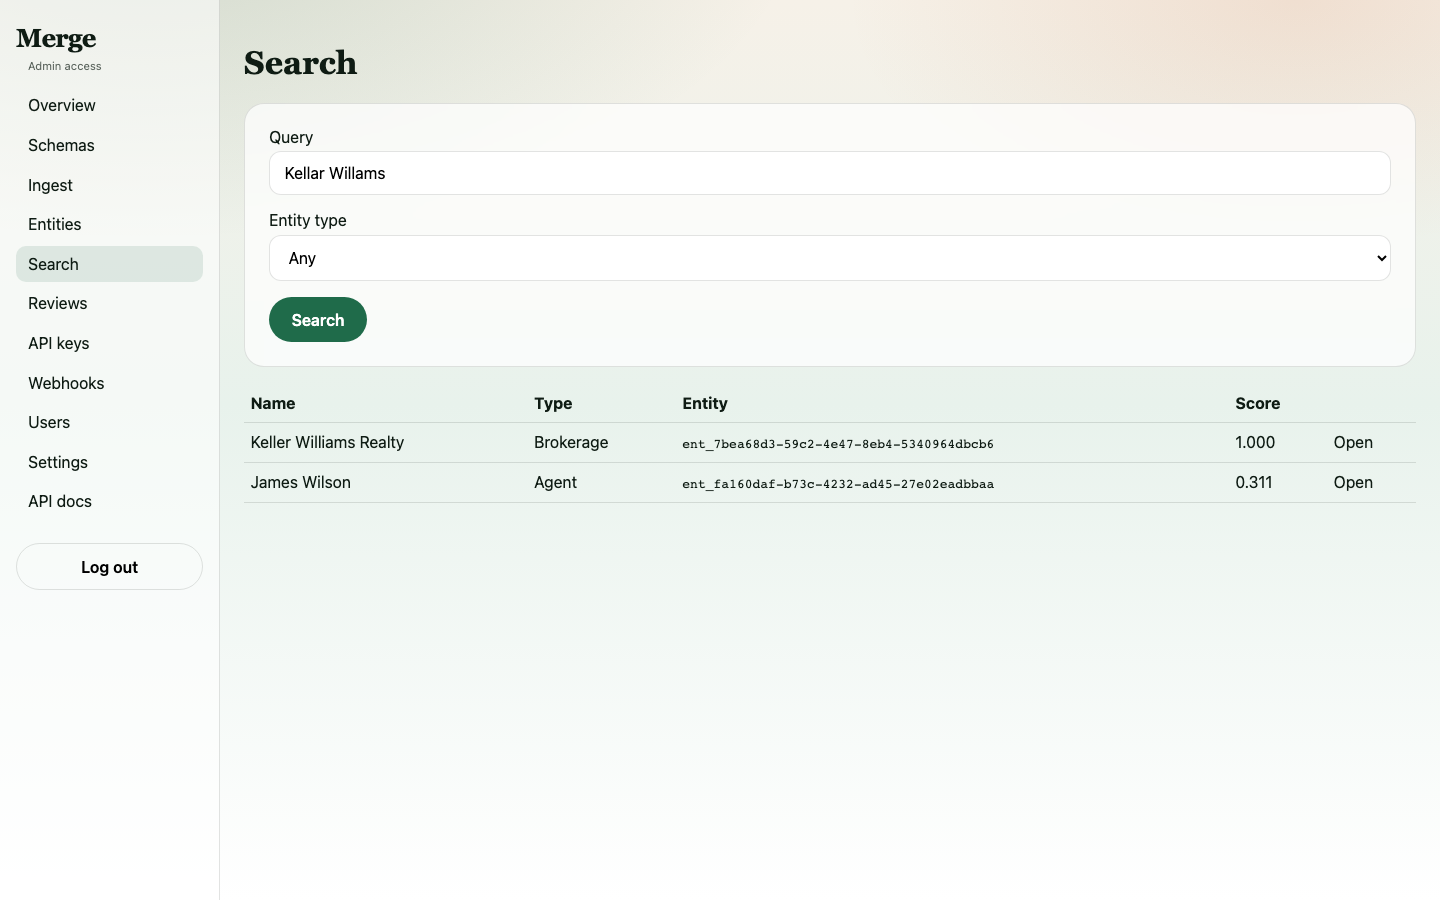The width and height of the screenshot is (1440, 900).
Task: Open Settings in the sidebar
Action: coord(109,462)
